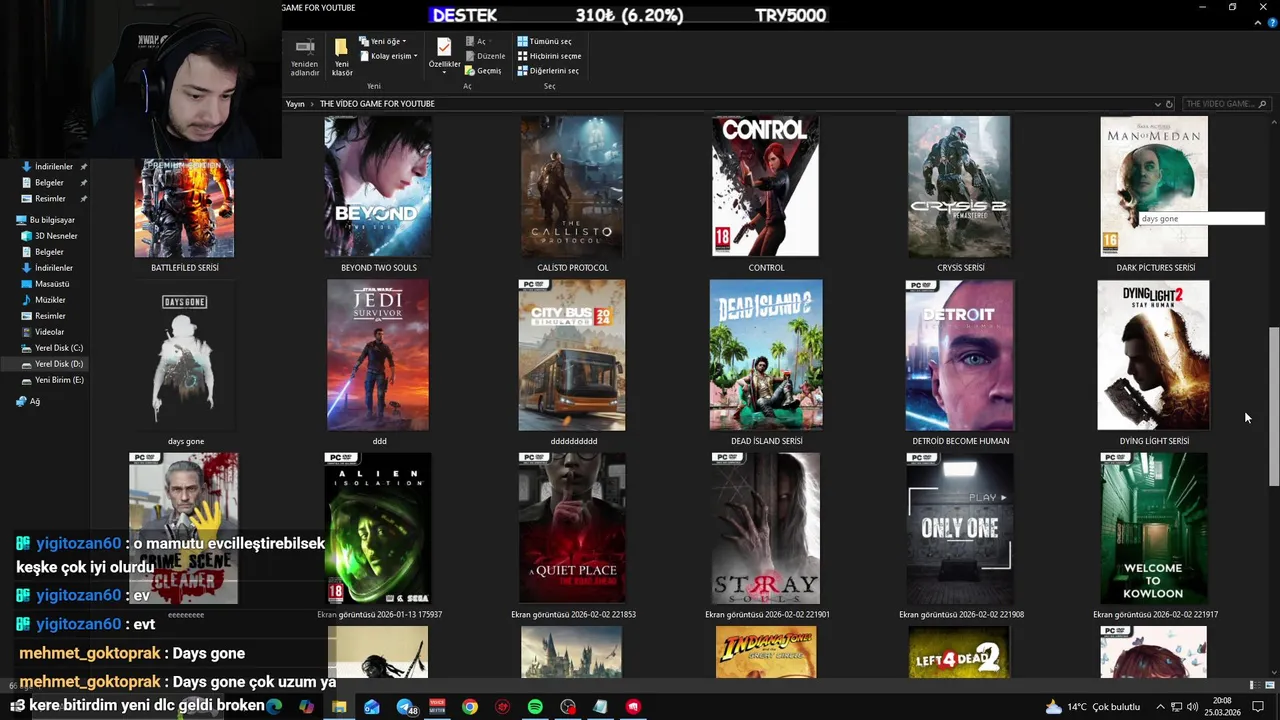The width and height of the screenshot is (1280, 720).
Task: Click the volume icon in system tray
Action: pos(1192,707)
